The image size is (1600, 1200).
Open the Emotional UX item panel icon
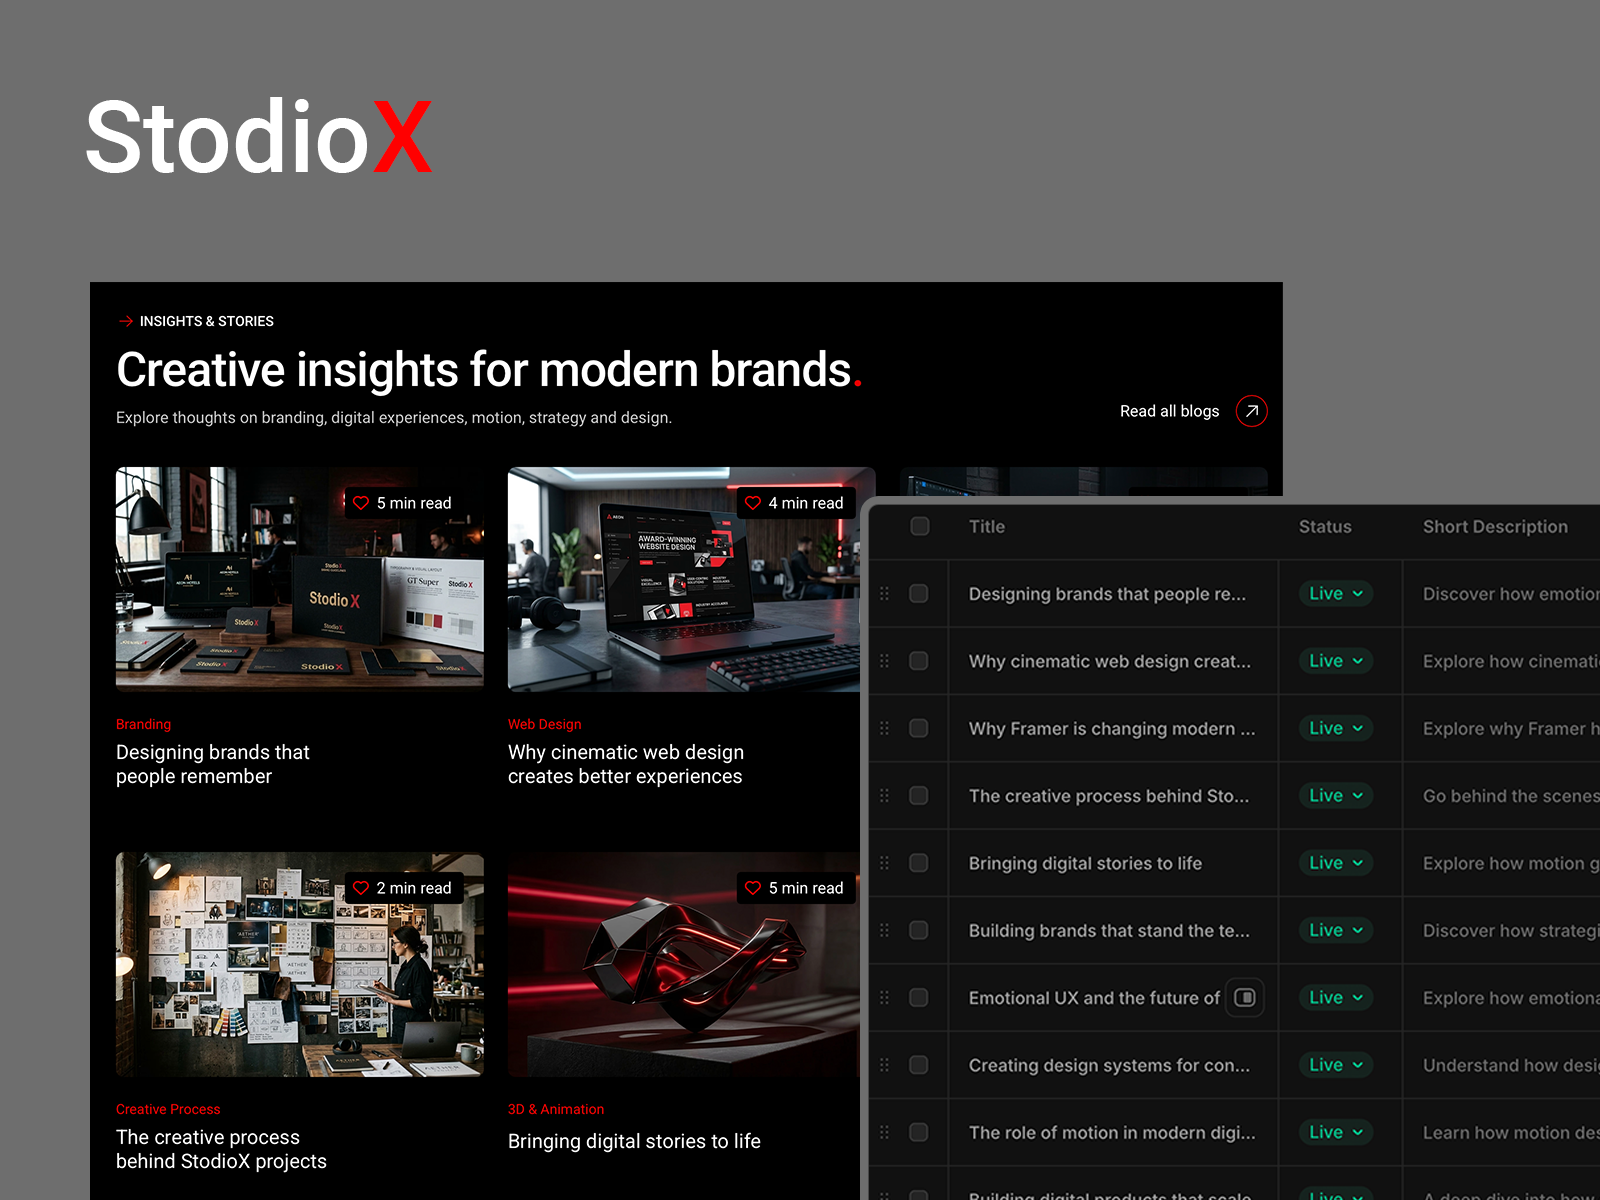click(x=1245, y=997)
